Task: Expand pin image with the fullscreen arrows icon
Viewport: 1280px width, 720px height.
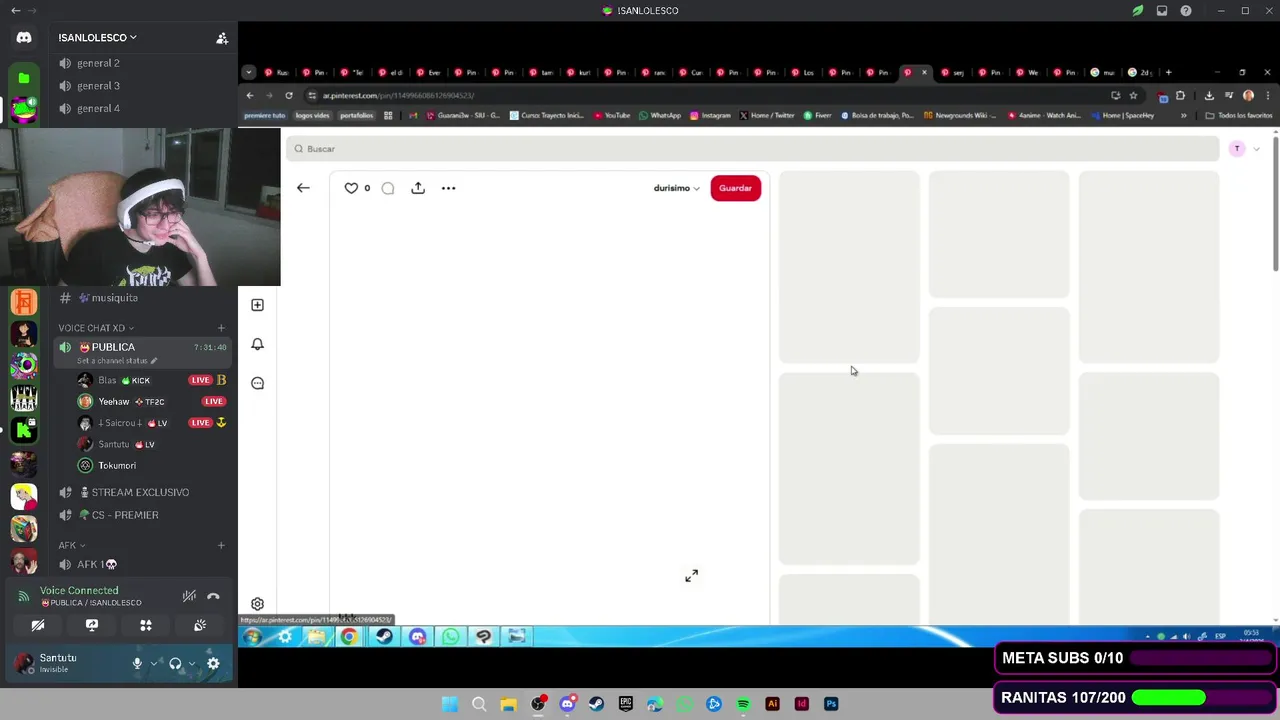Action: pos(691,576)
